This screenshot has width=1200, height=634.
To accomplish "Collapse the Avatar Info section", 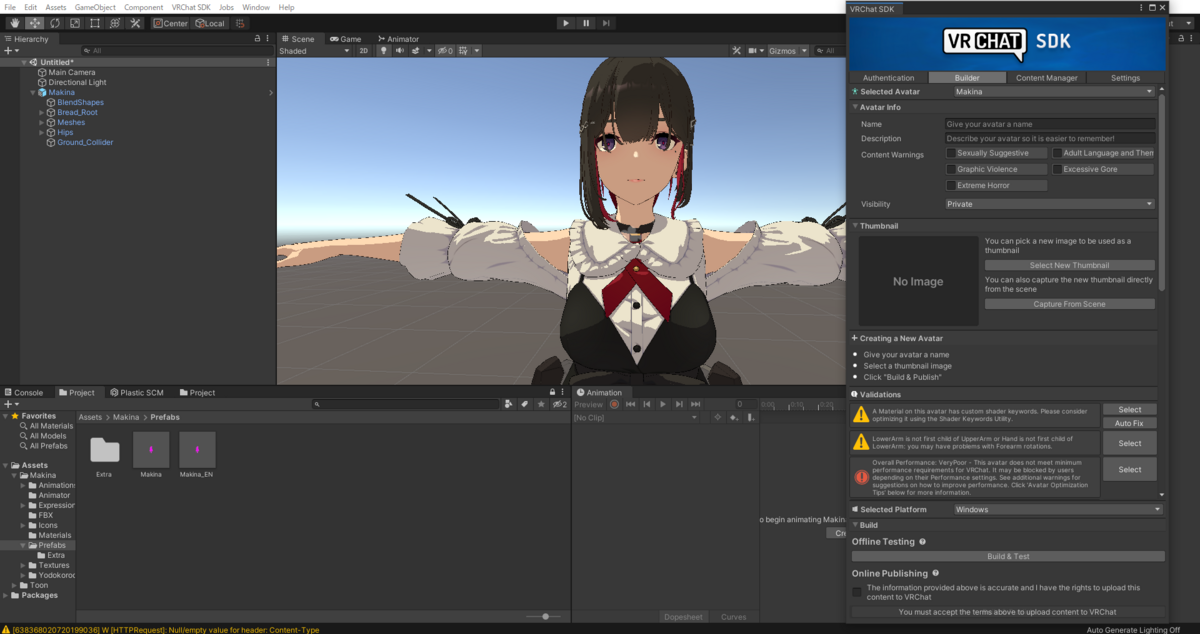I will click(x=856, y=107).
